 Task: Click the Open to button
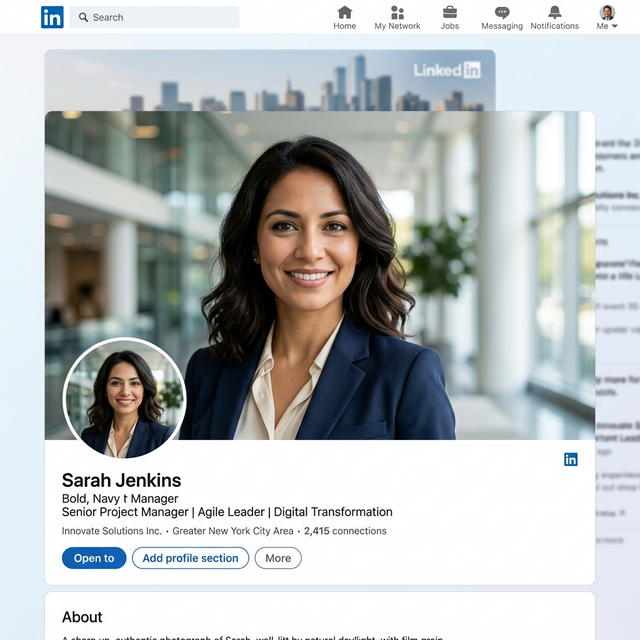(94, 558)
